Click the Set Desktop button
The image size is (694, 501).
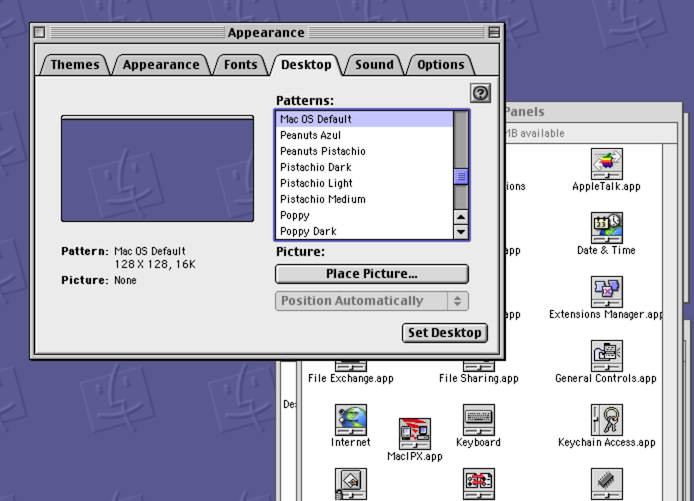pos(445,333)
